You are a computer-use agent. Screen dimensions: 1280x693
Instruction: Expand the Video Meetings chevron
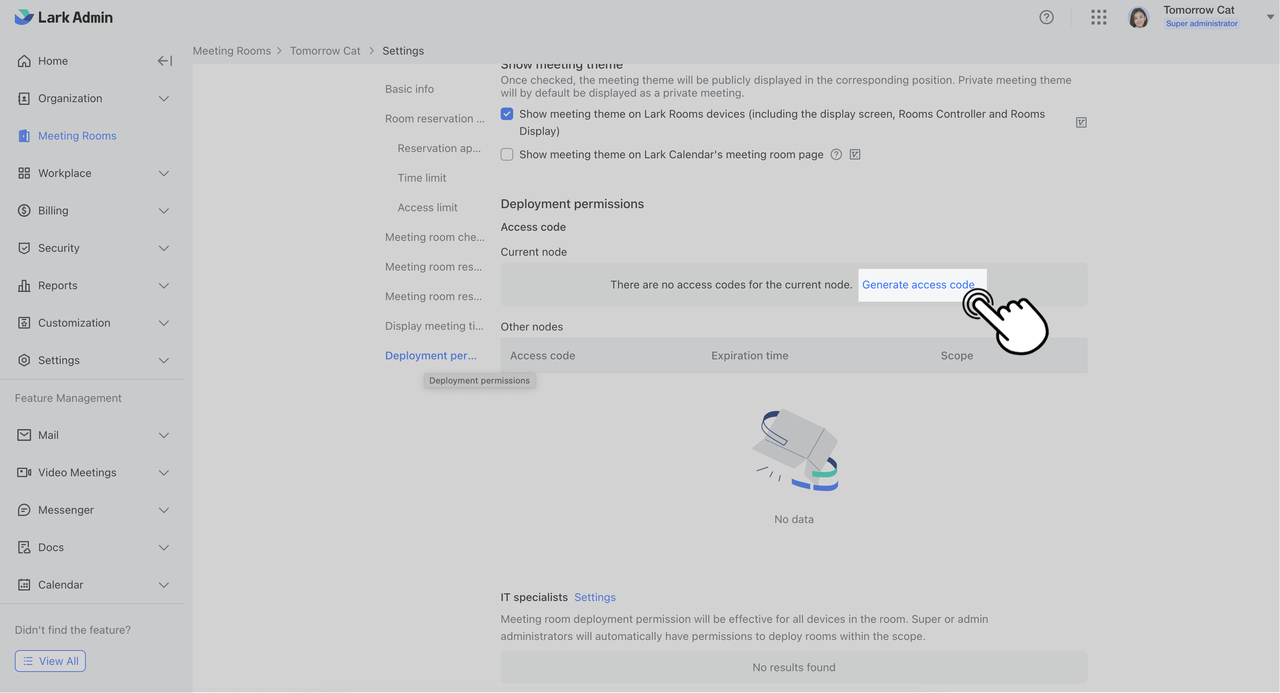pos(164,473)
